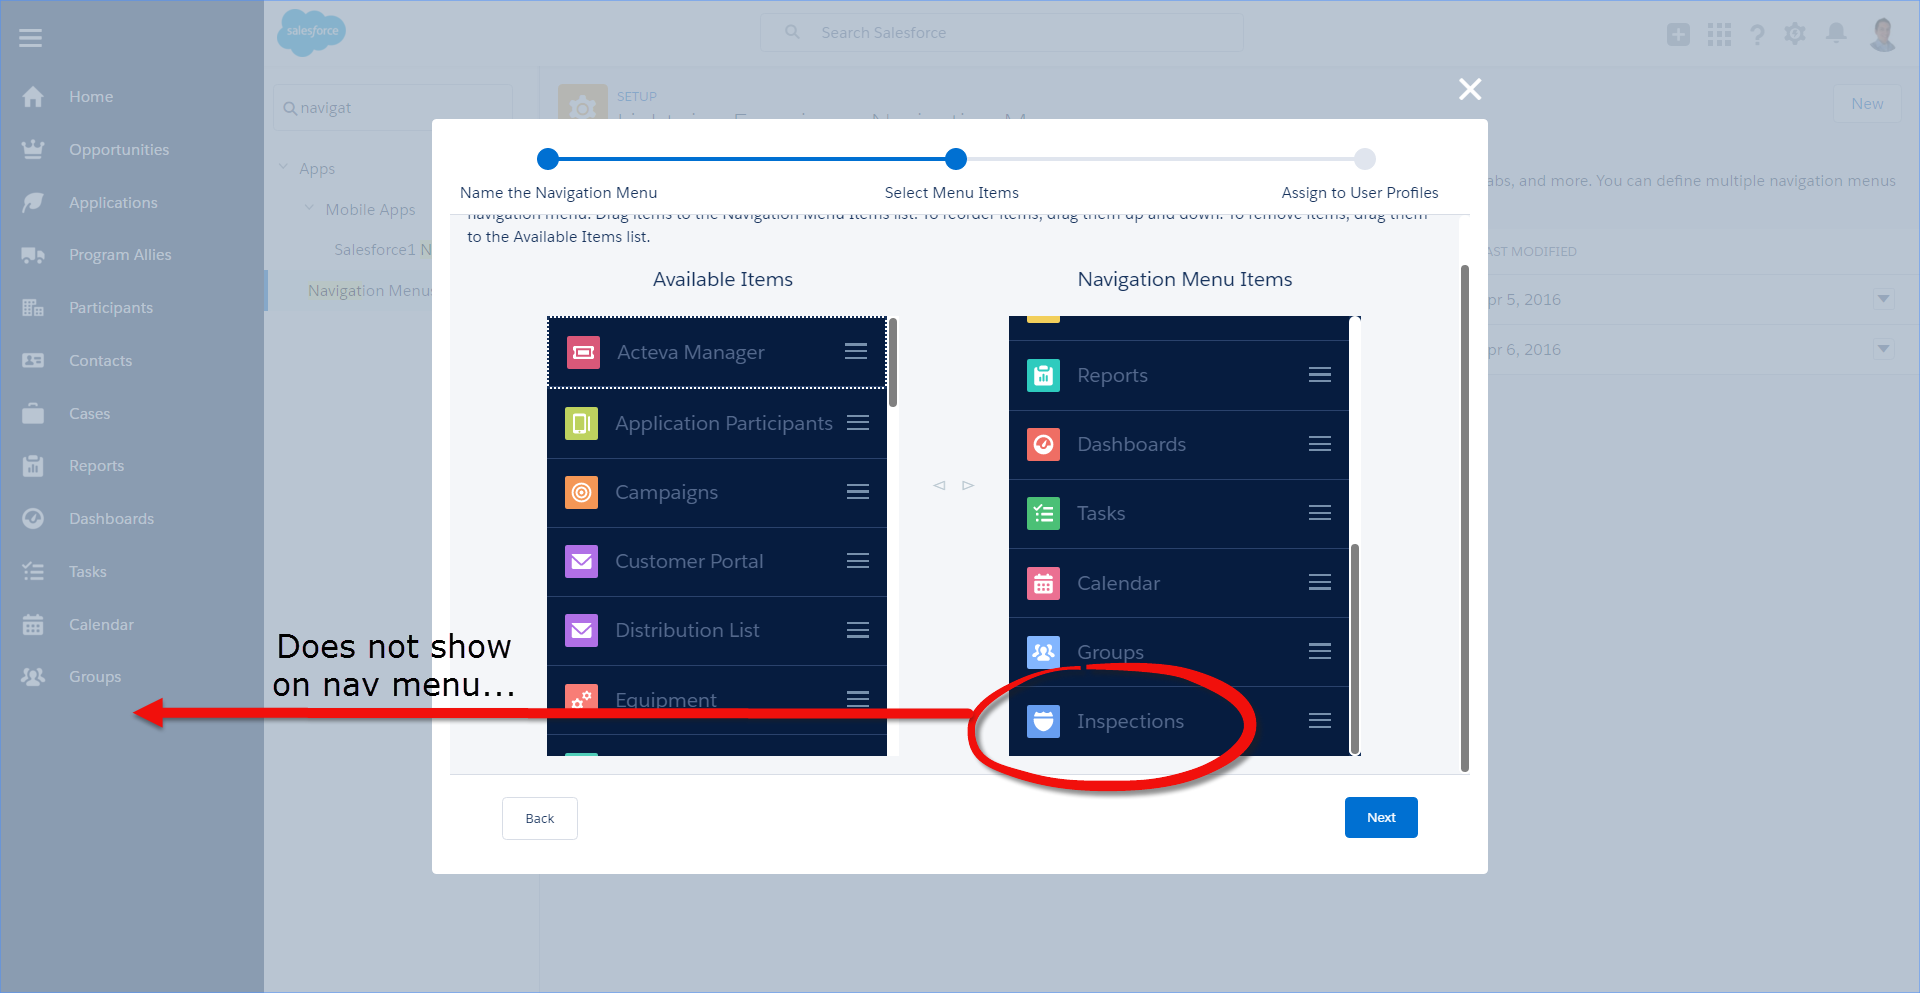Open the notifications bell icon
Screen dimensions: 1920x993
point(1836,34)
